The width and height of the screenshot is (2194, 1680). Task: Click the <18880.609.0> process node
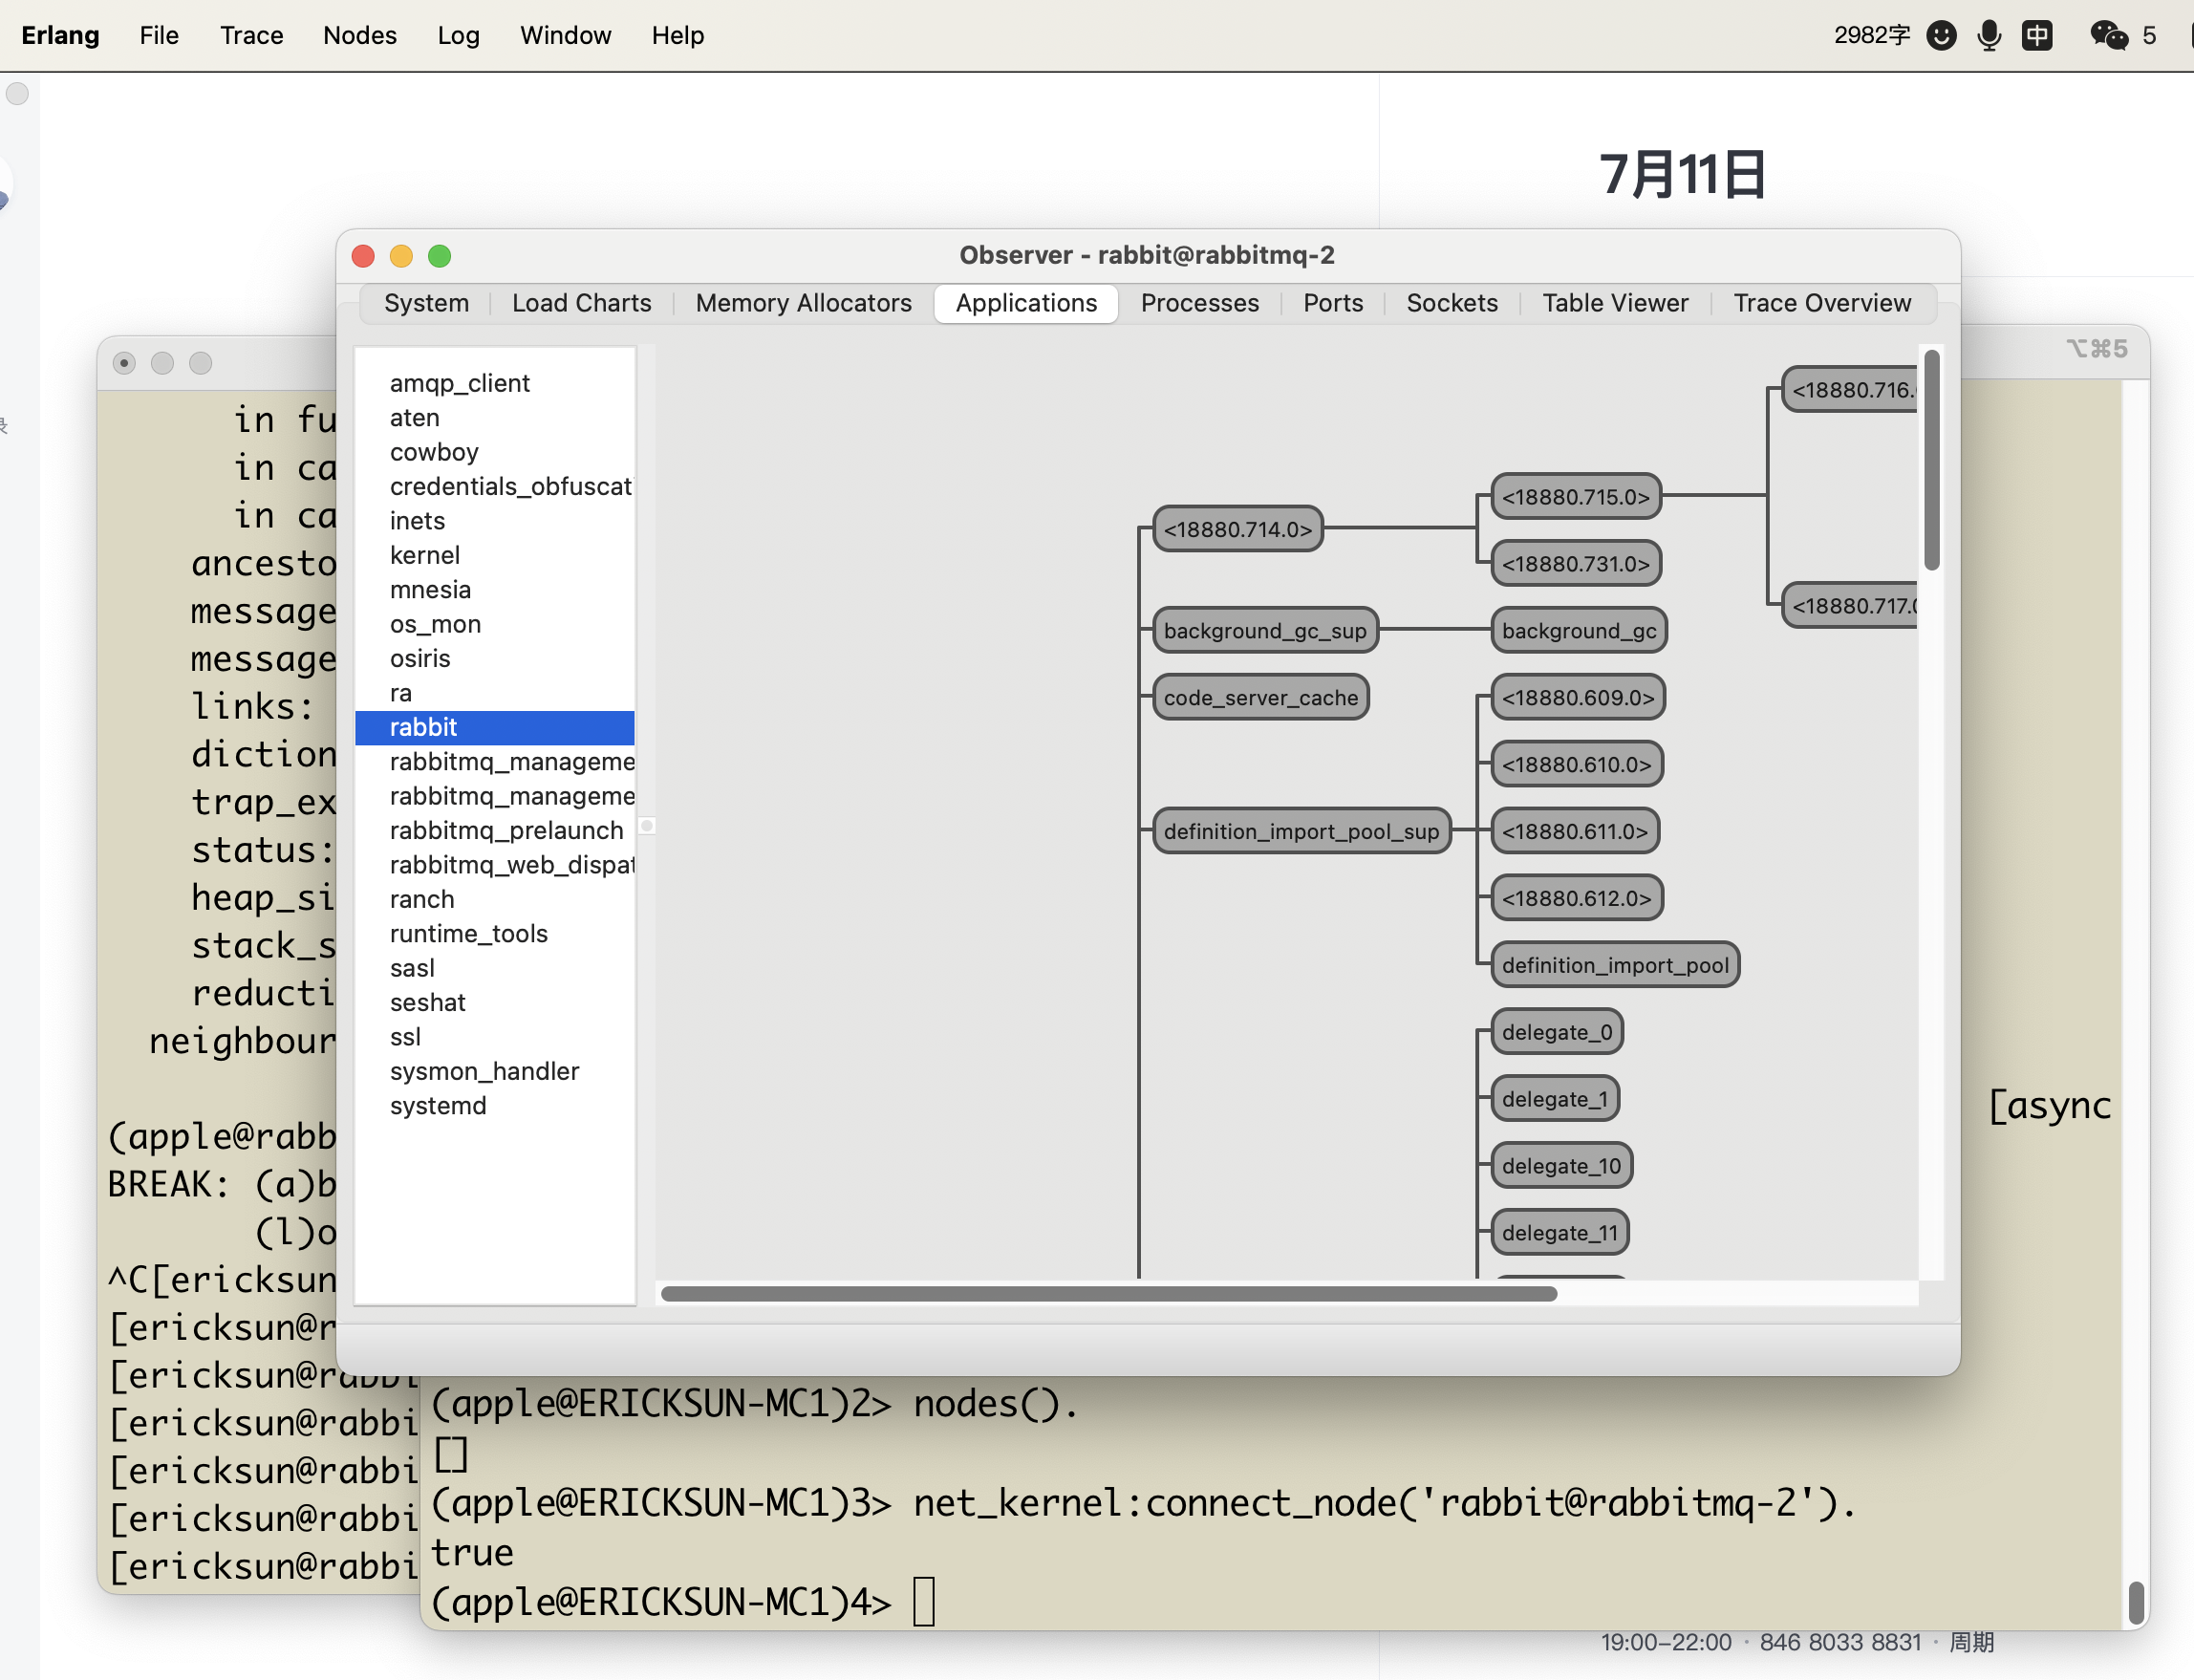click(1577, 698)
